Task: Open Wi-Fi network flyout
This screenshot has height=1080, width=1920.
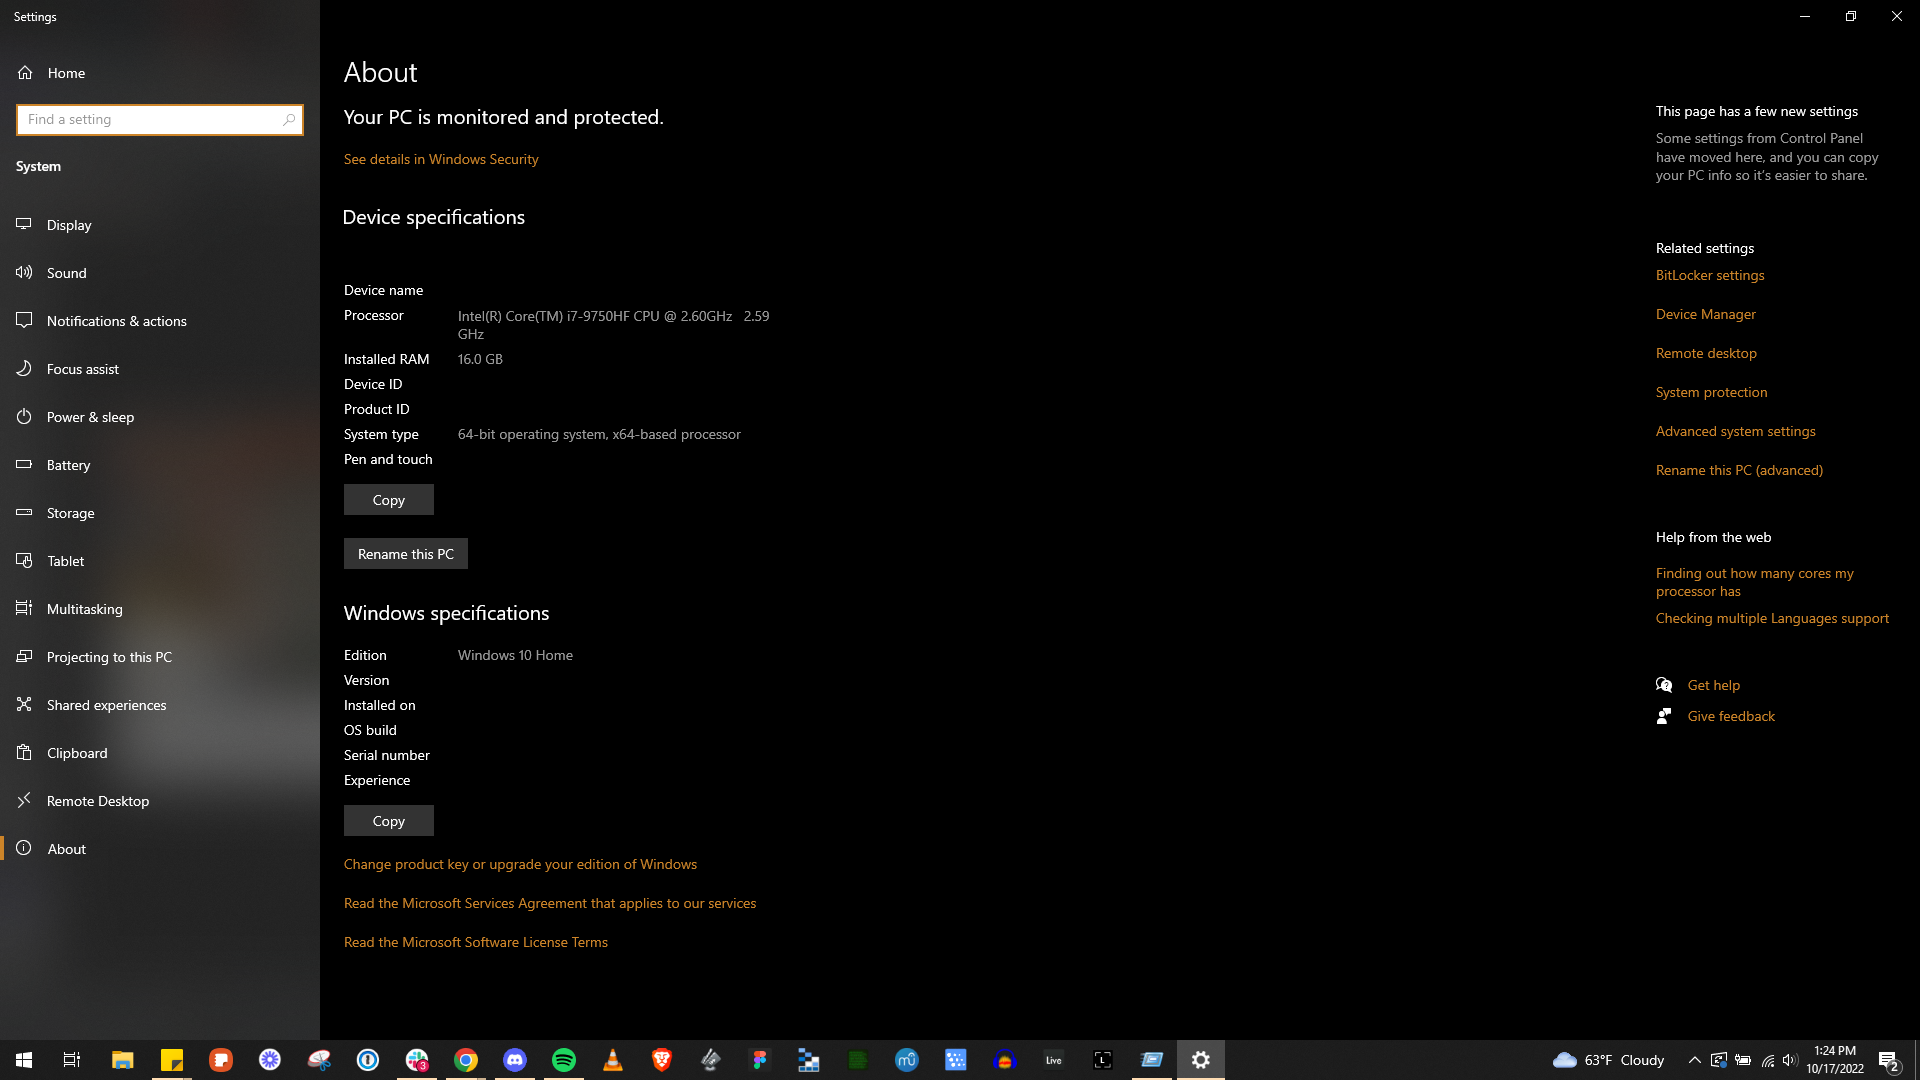Action: coord(1768,1060)
